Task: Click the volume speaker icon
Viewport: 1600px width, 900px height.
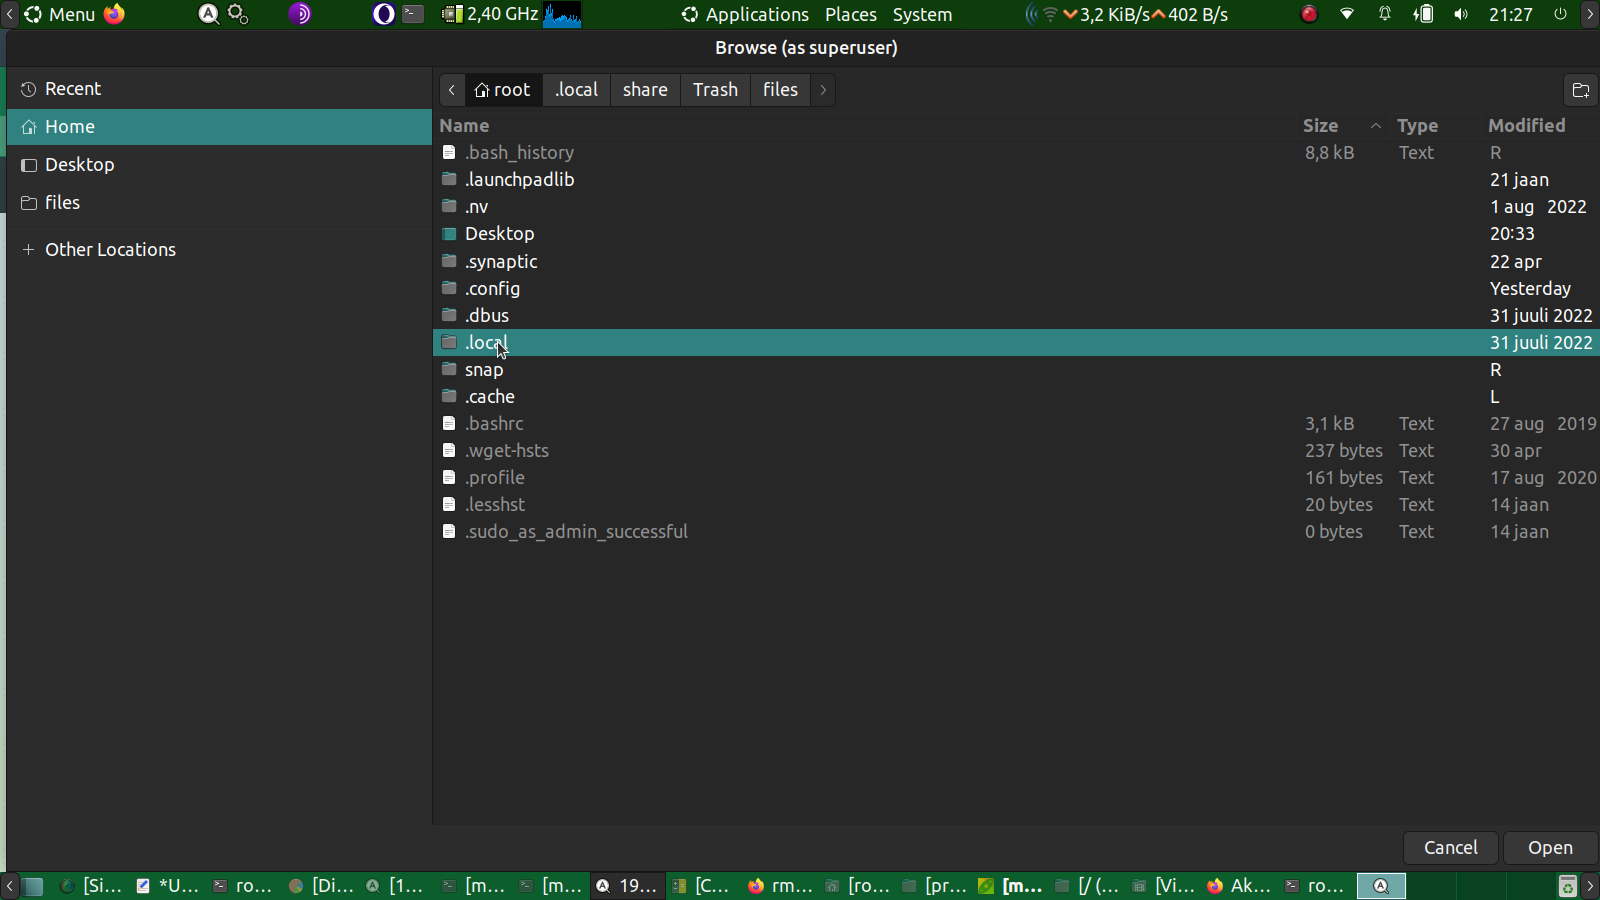Action: pos(1461,14)
